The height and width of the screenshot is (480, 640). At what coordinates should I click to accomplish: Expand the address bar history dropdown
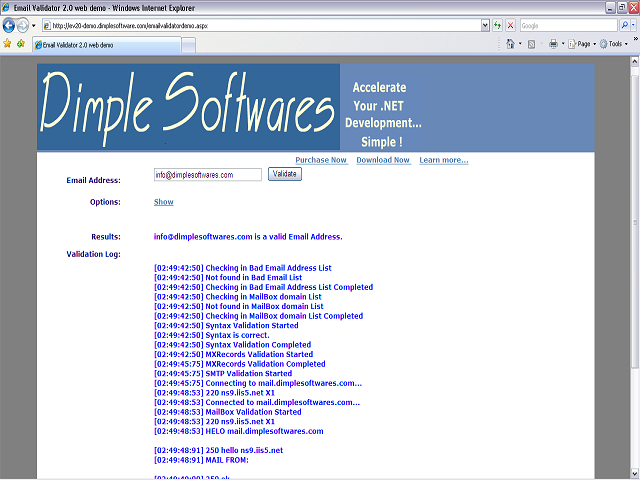[485, 26]
